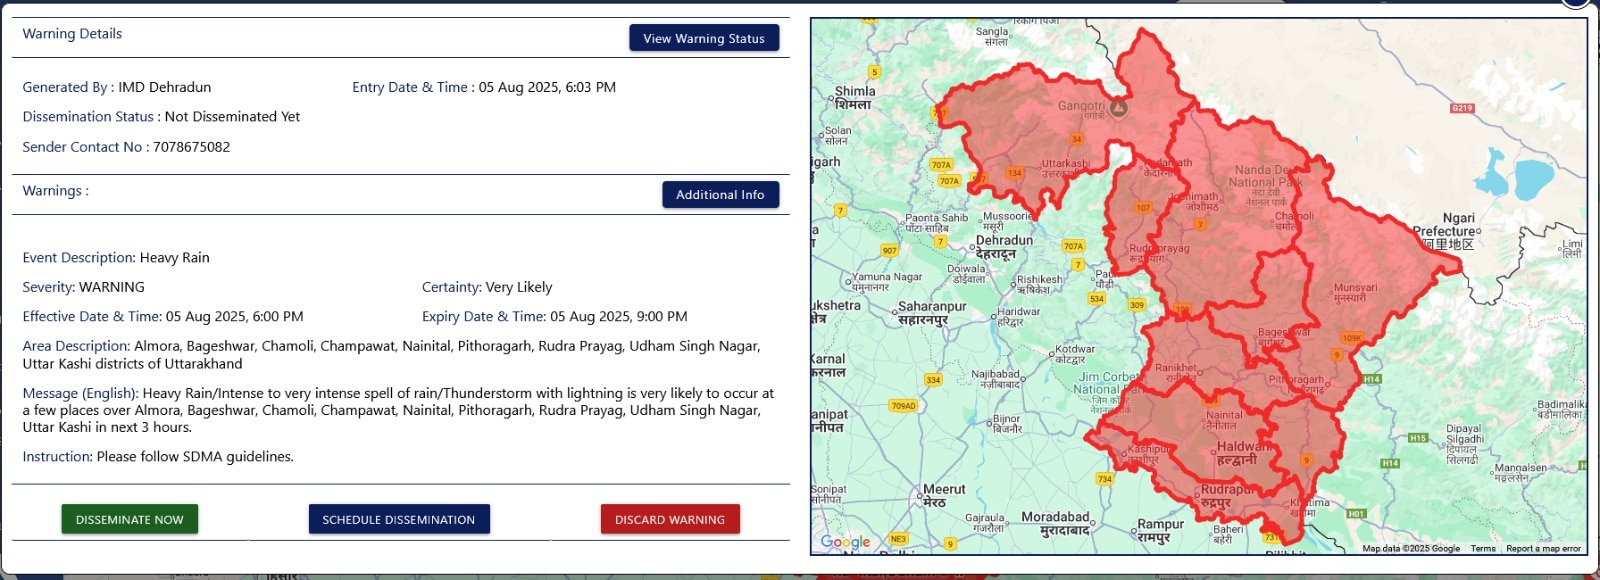Open the map Terms link
This screenshot has width=1600, height=580.
[1483, 548]
